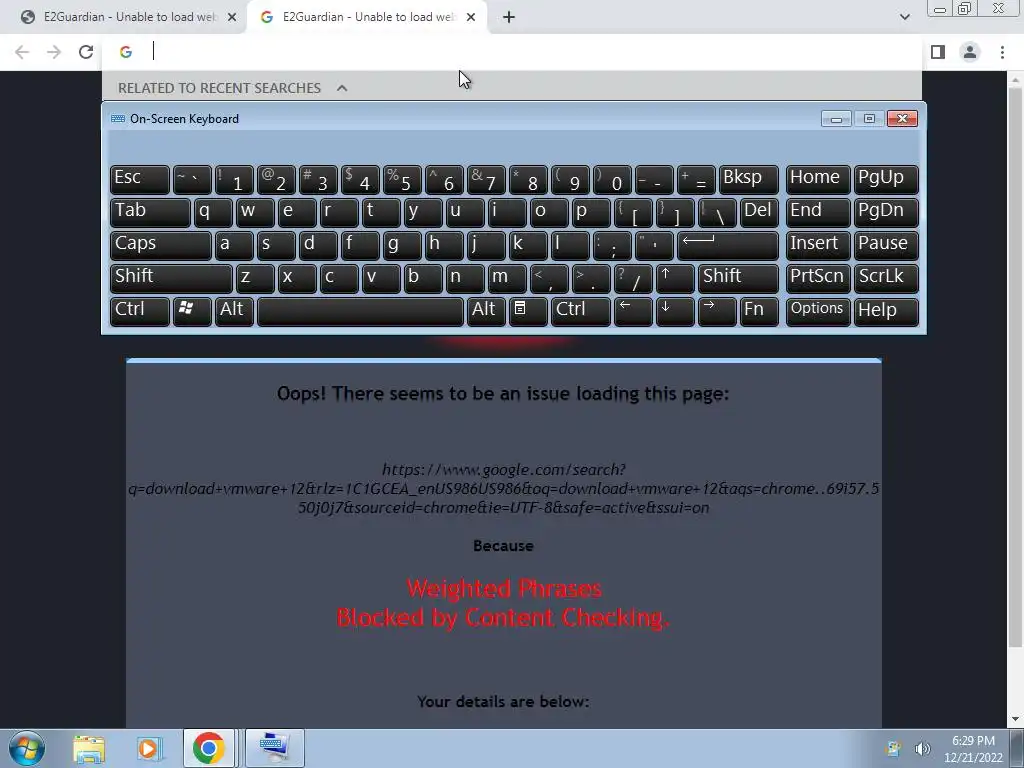This screenshot has width=1024, height=768.
Task: Click the PgDn key
Action: (886, 212)
